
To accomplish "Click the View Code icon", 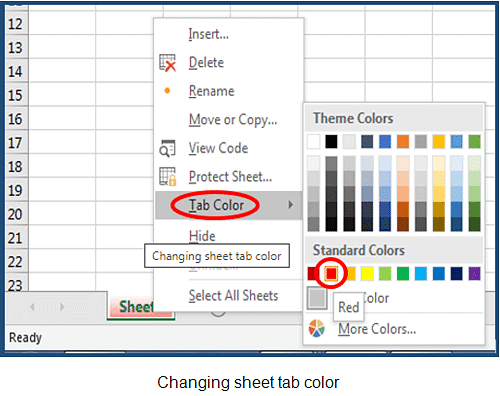I will pyautogui.click(x=167, y=148).
